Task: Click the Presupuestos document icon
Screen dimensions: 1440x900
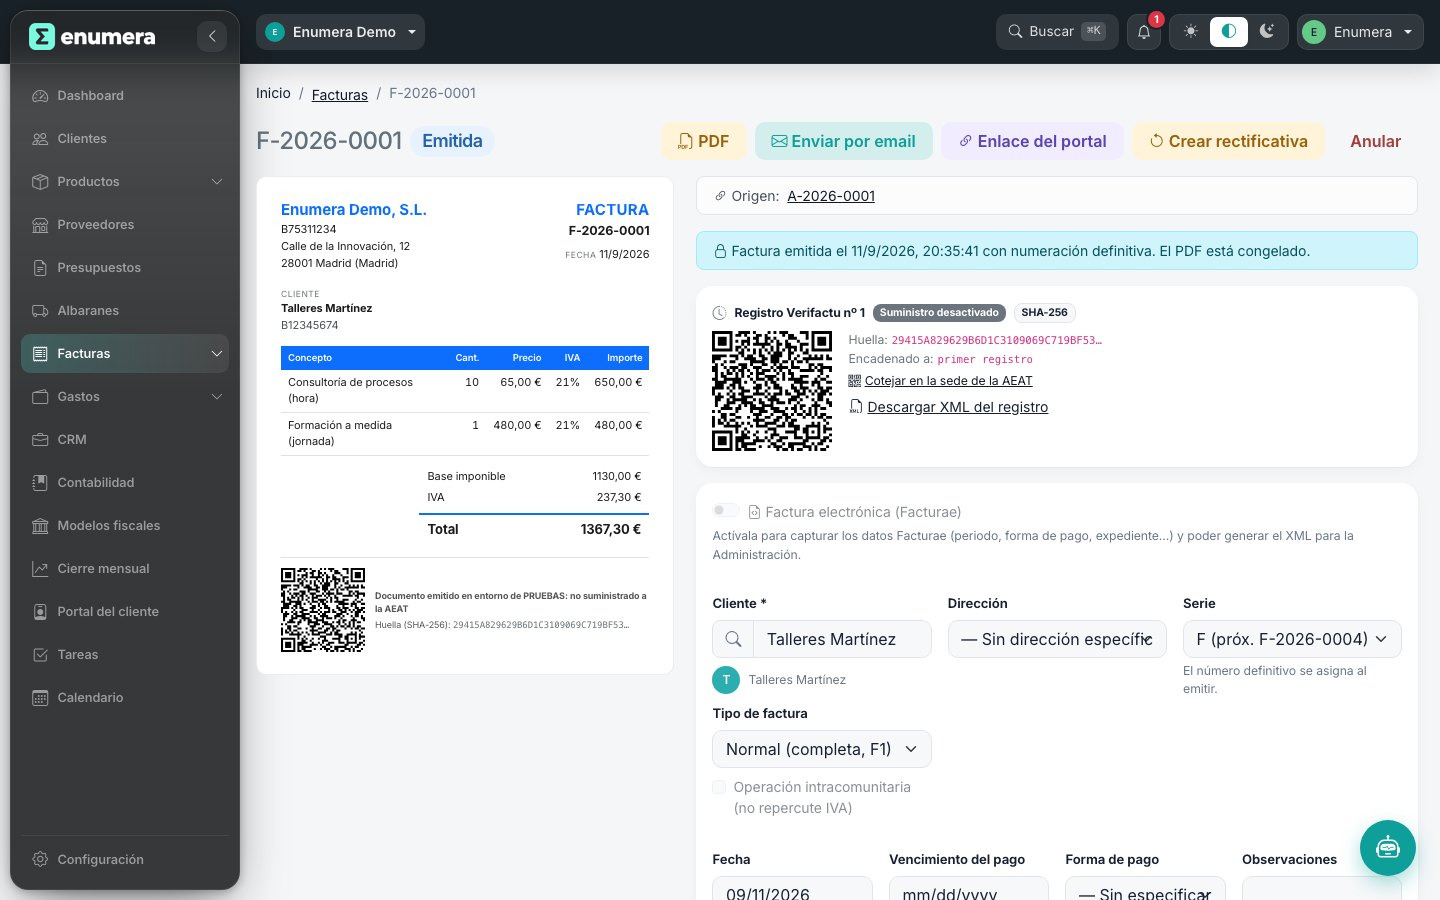Action: pyautogui.click(x=40, y=268)
